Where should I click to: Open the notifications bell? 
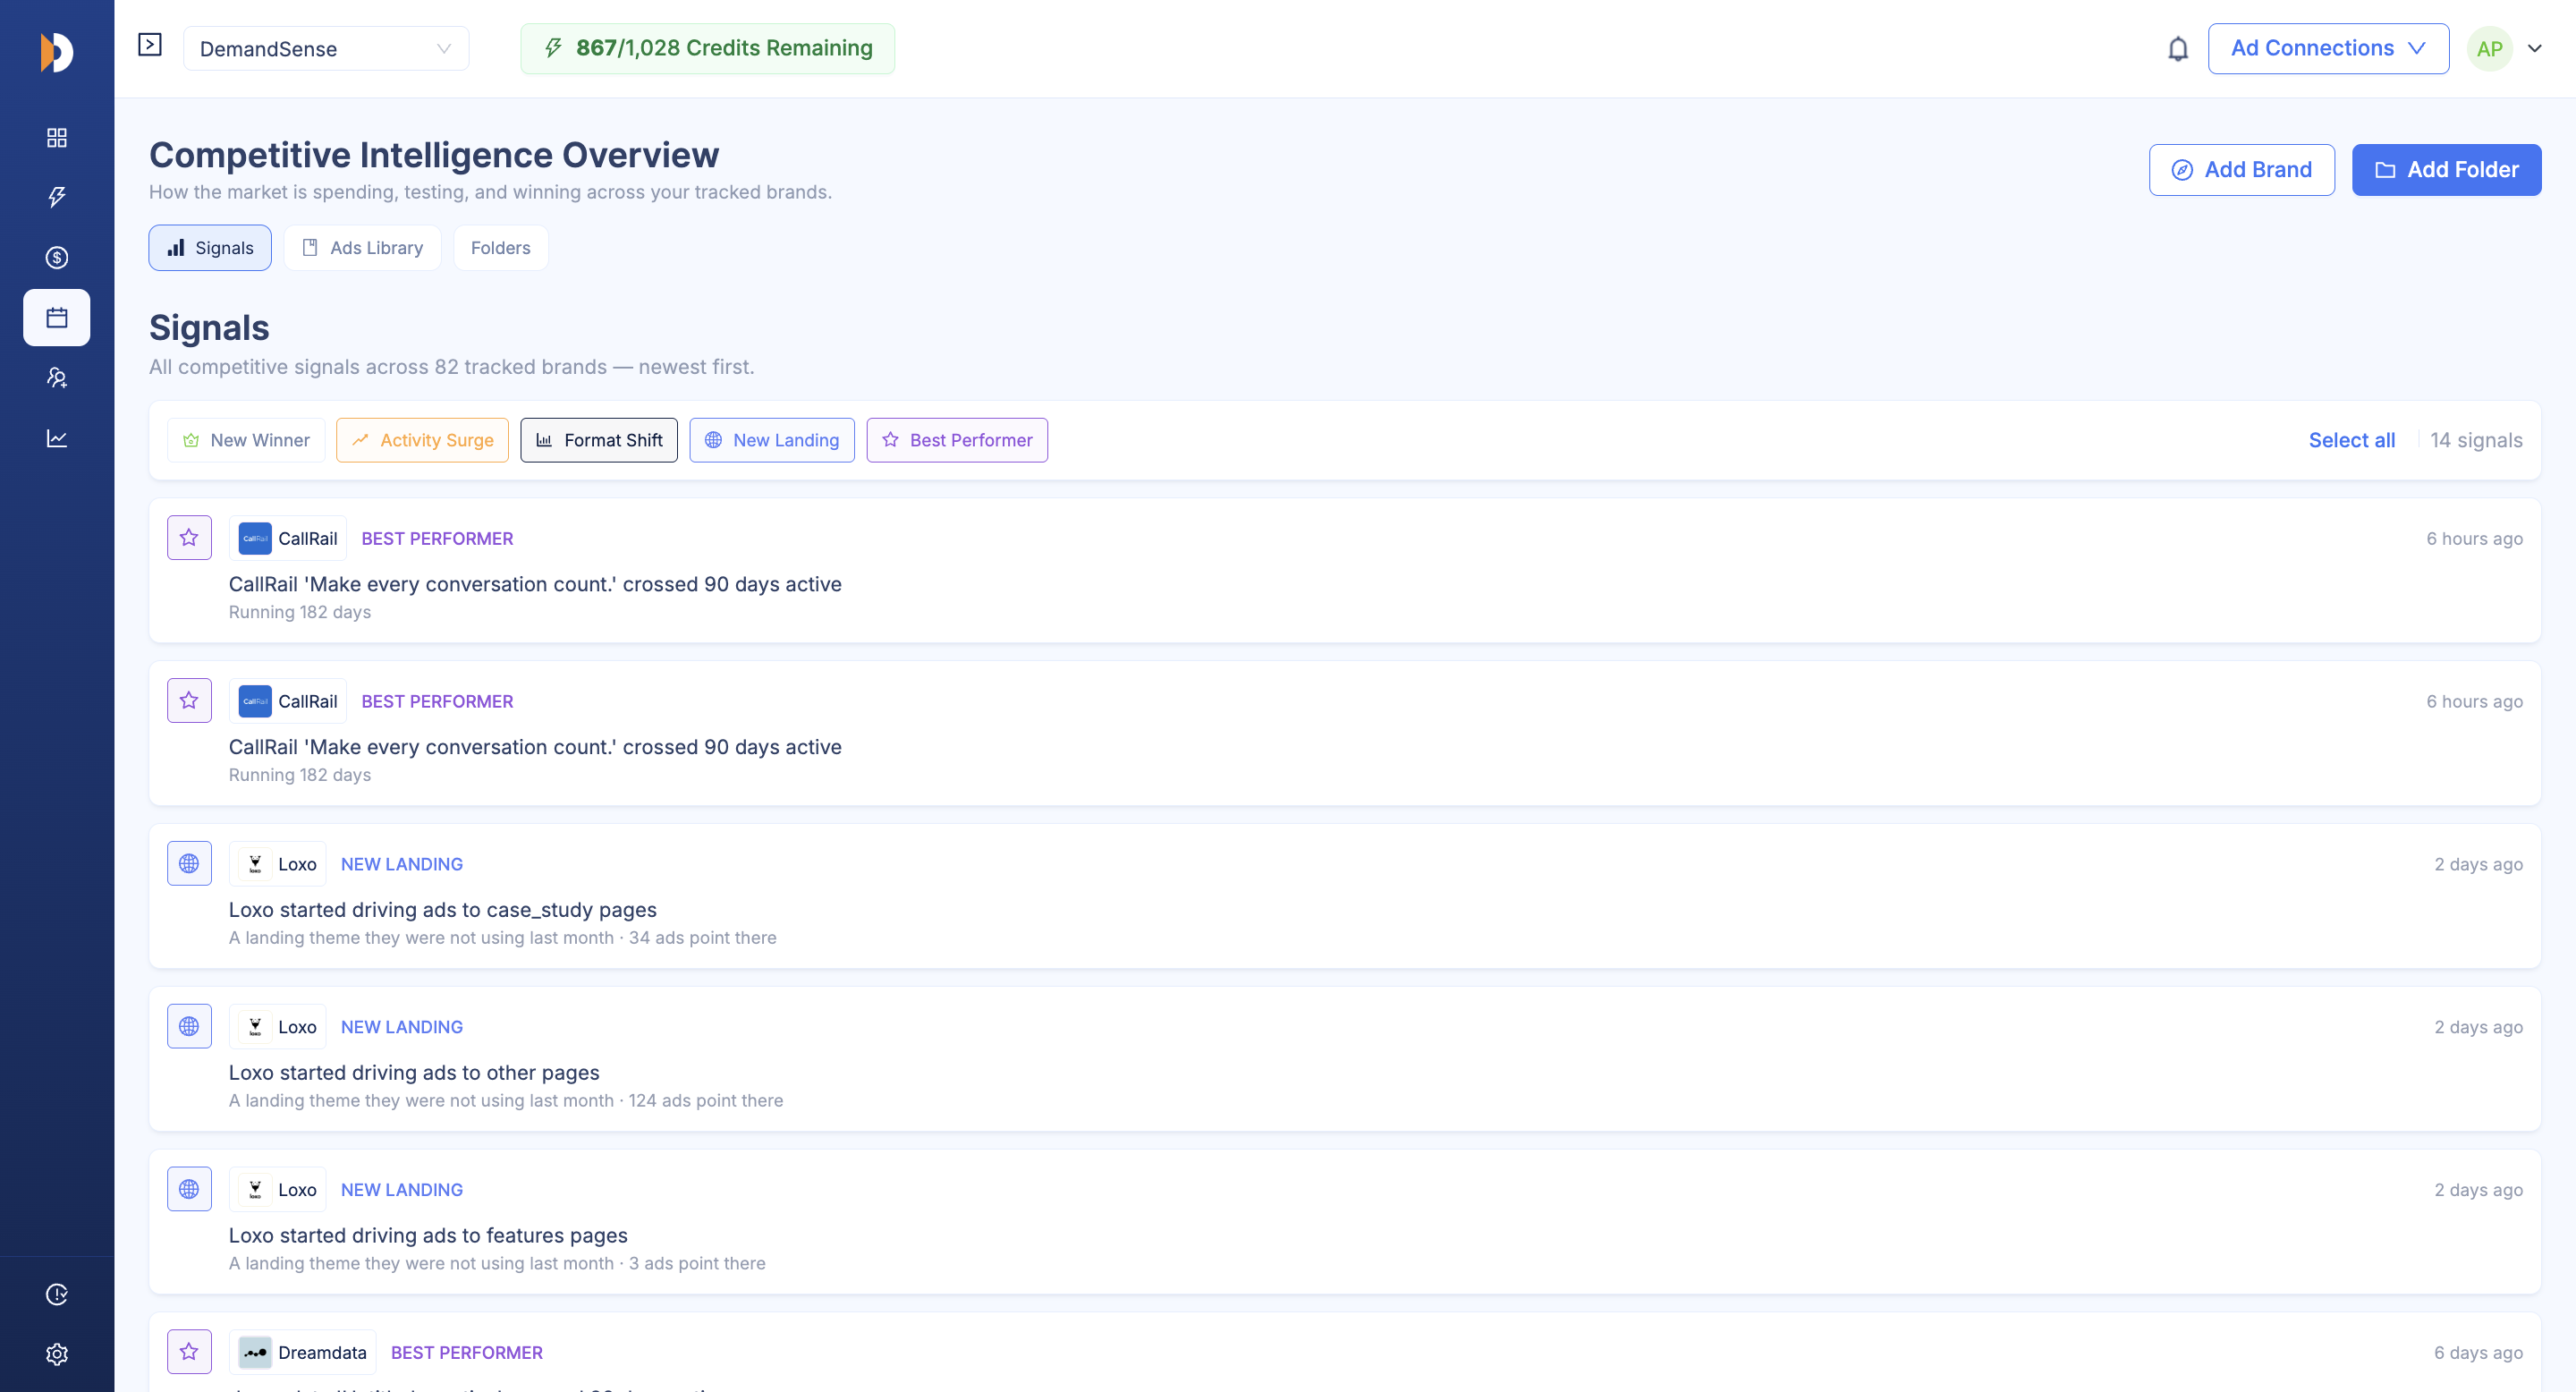pos(2178,49)
